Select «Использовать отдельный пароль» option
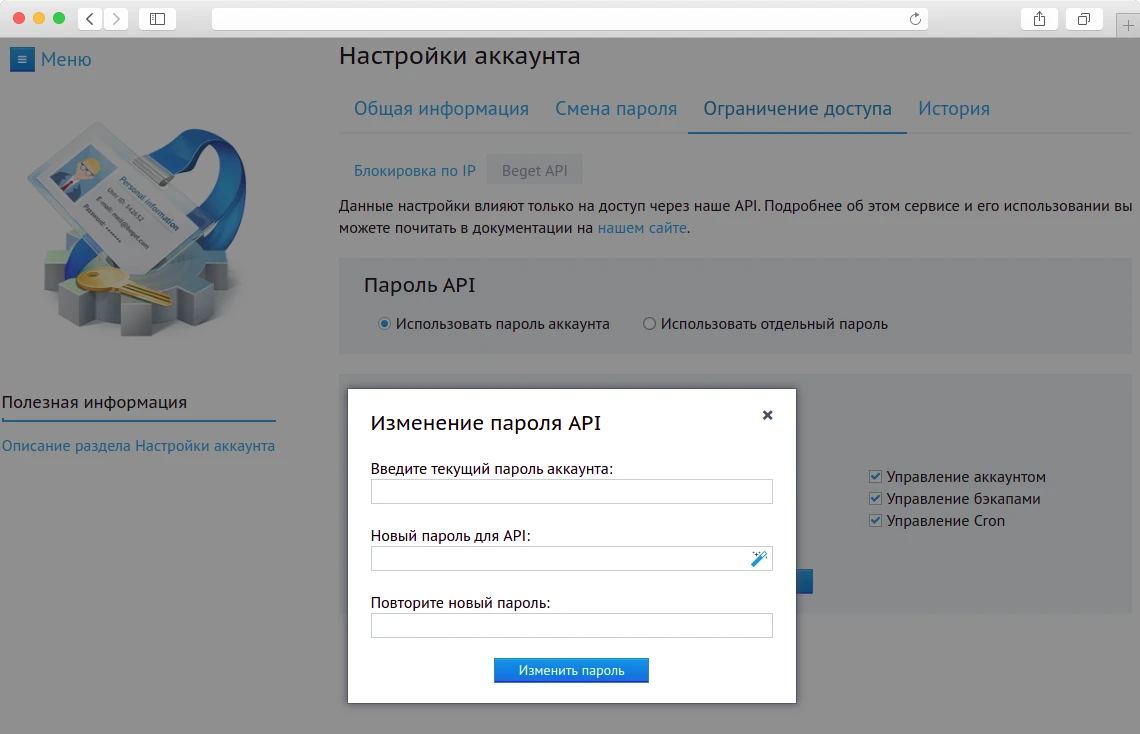 649,323
